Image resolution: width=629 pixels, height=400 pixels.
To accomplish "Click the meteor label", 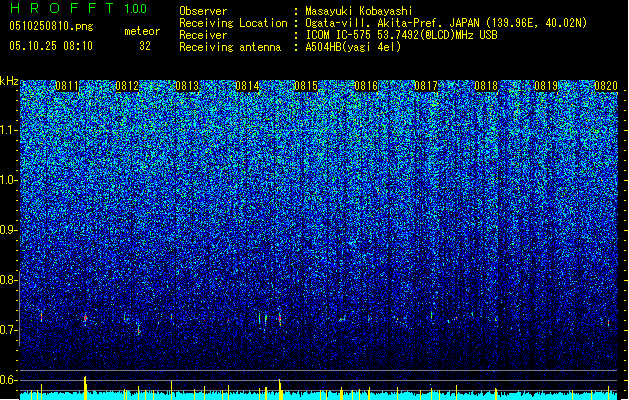I will tap(142, 31).
